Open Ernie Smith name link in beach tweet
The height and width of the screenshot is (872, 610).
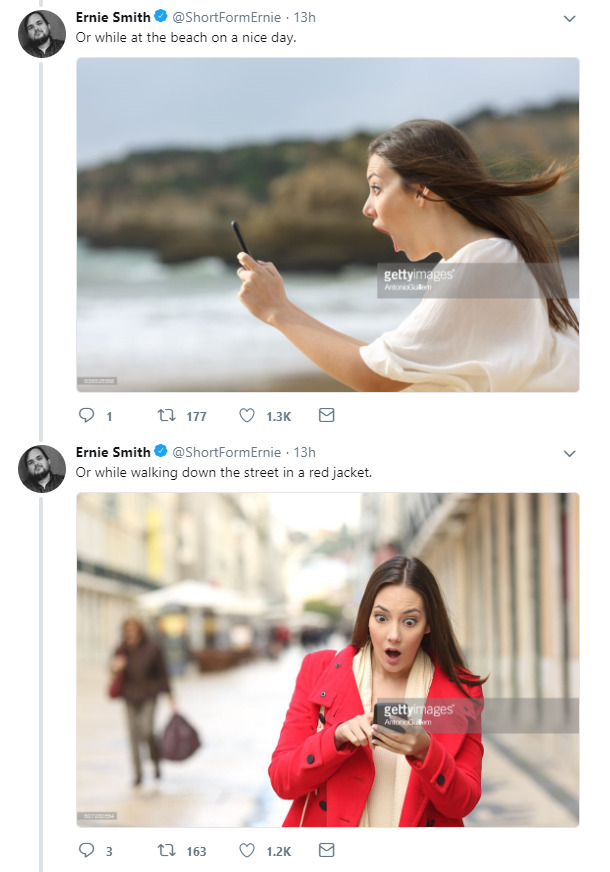pos(113,17)
